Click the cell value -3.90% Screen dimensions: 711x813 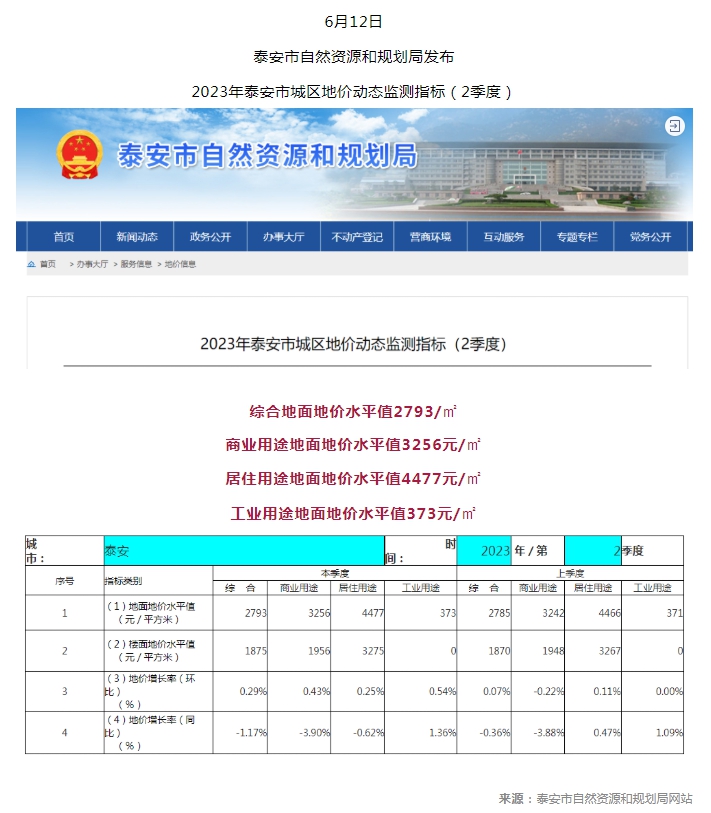pyautogui.click(x=315, y=733)
